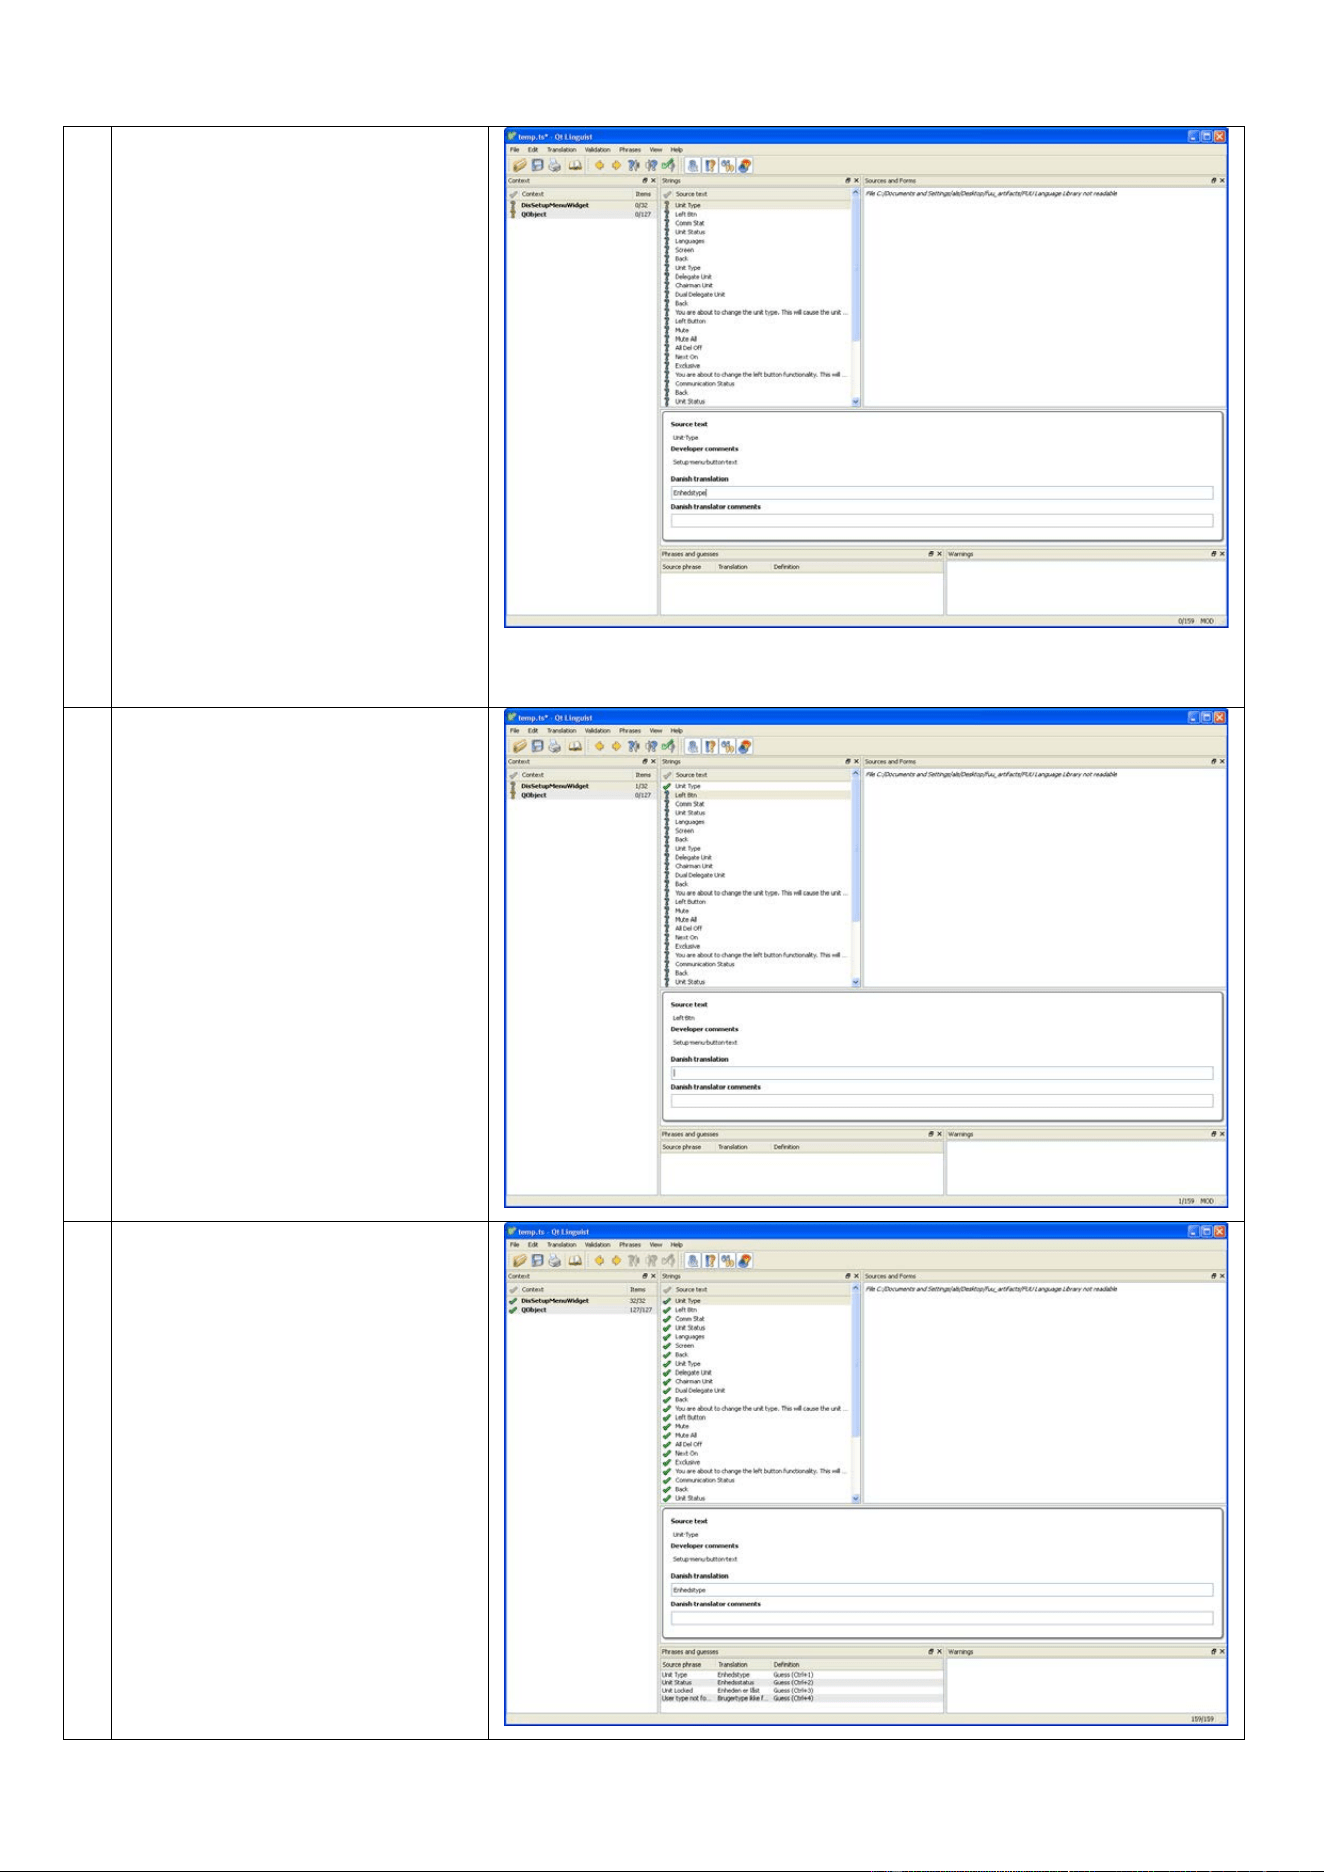Select 'Left Btn' string in first Linguist window
The image size is (1324, 1872).
[756, 214]
